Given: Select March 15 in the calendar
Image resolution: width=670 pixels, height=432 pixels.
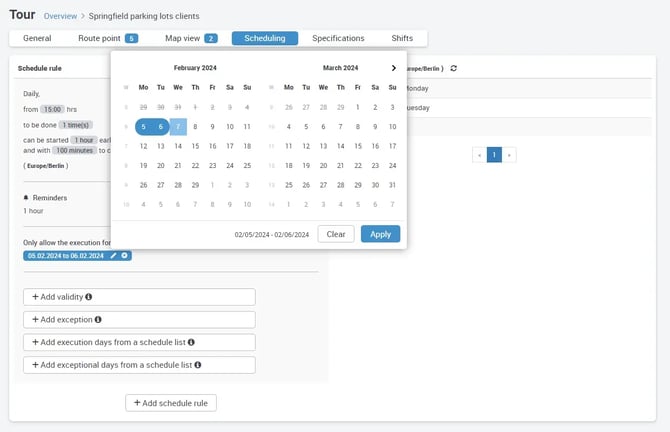Looking at the screenshot, I should [358, 146].
